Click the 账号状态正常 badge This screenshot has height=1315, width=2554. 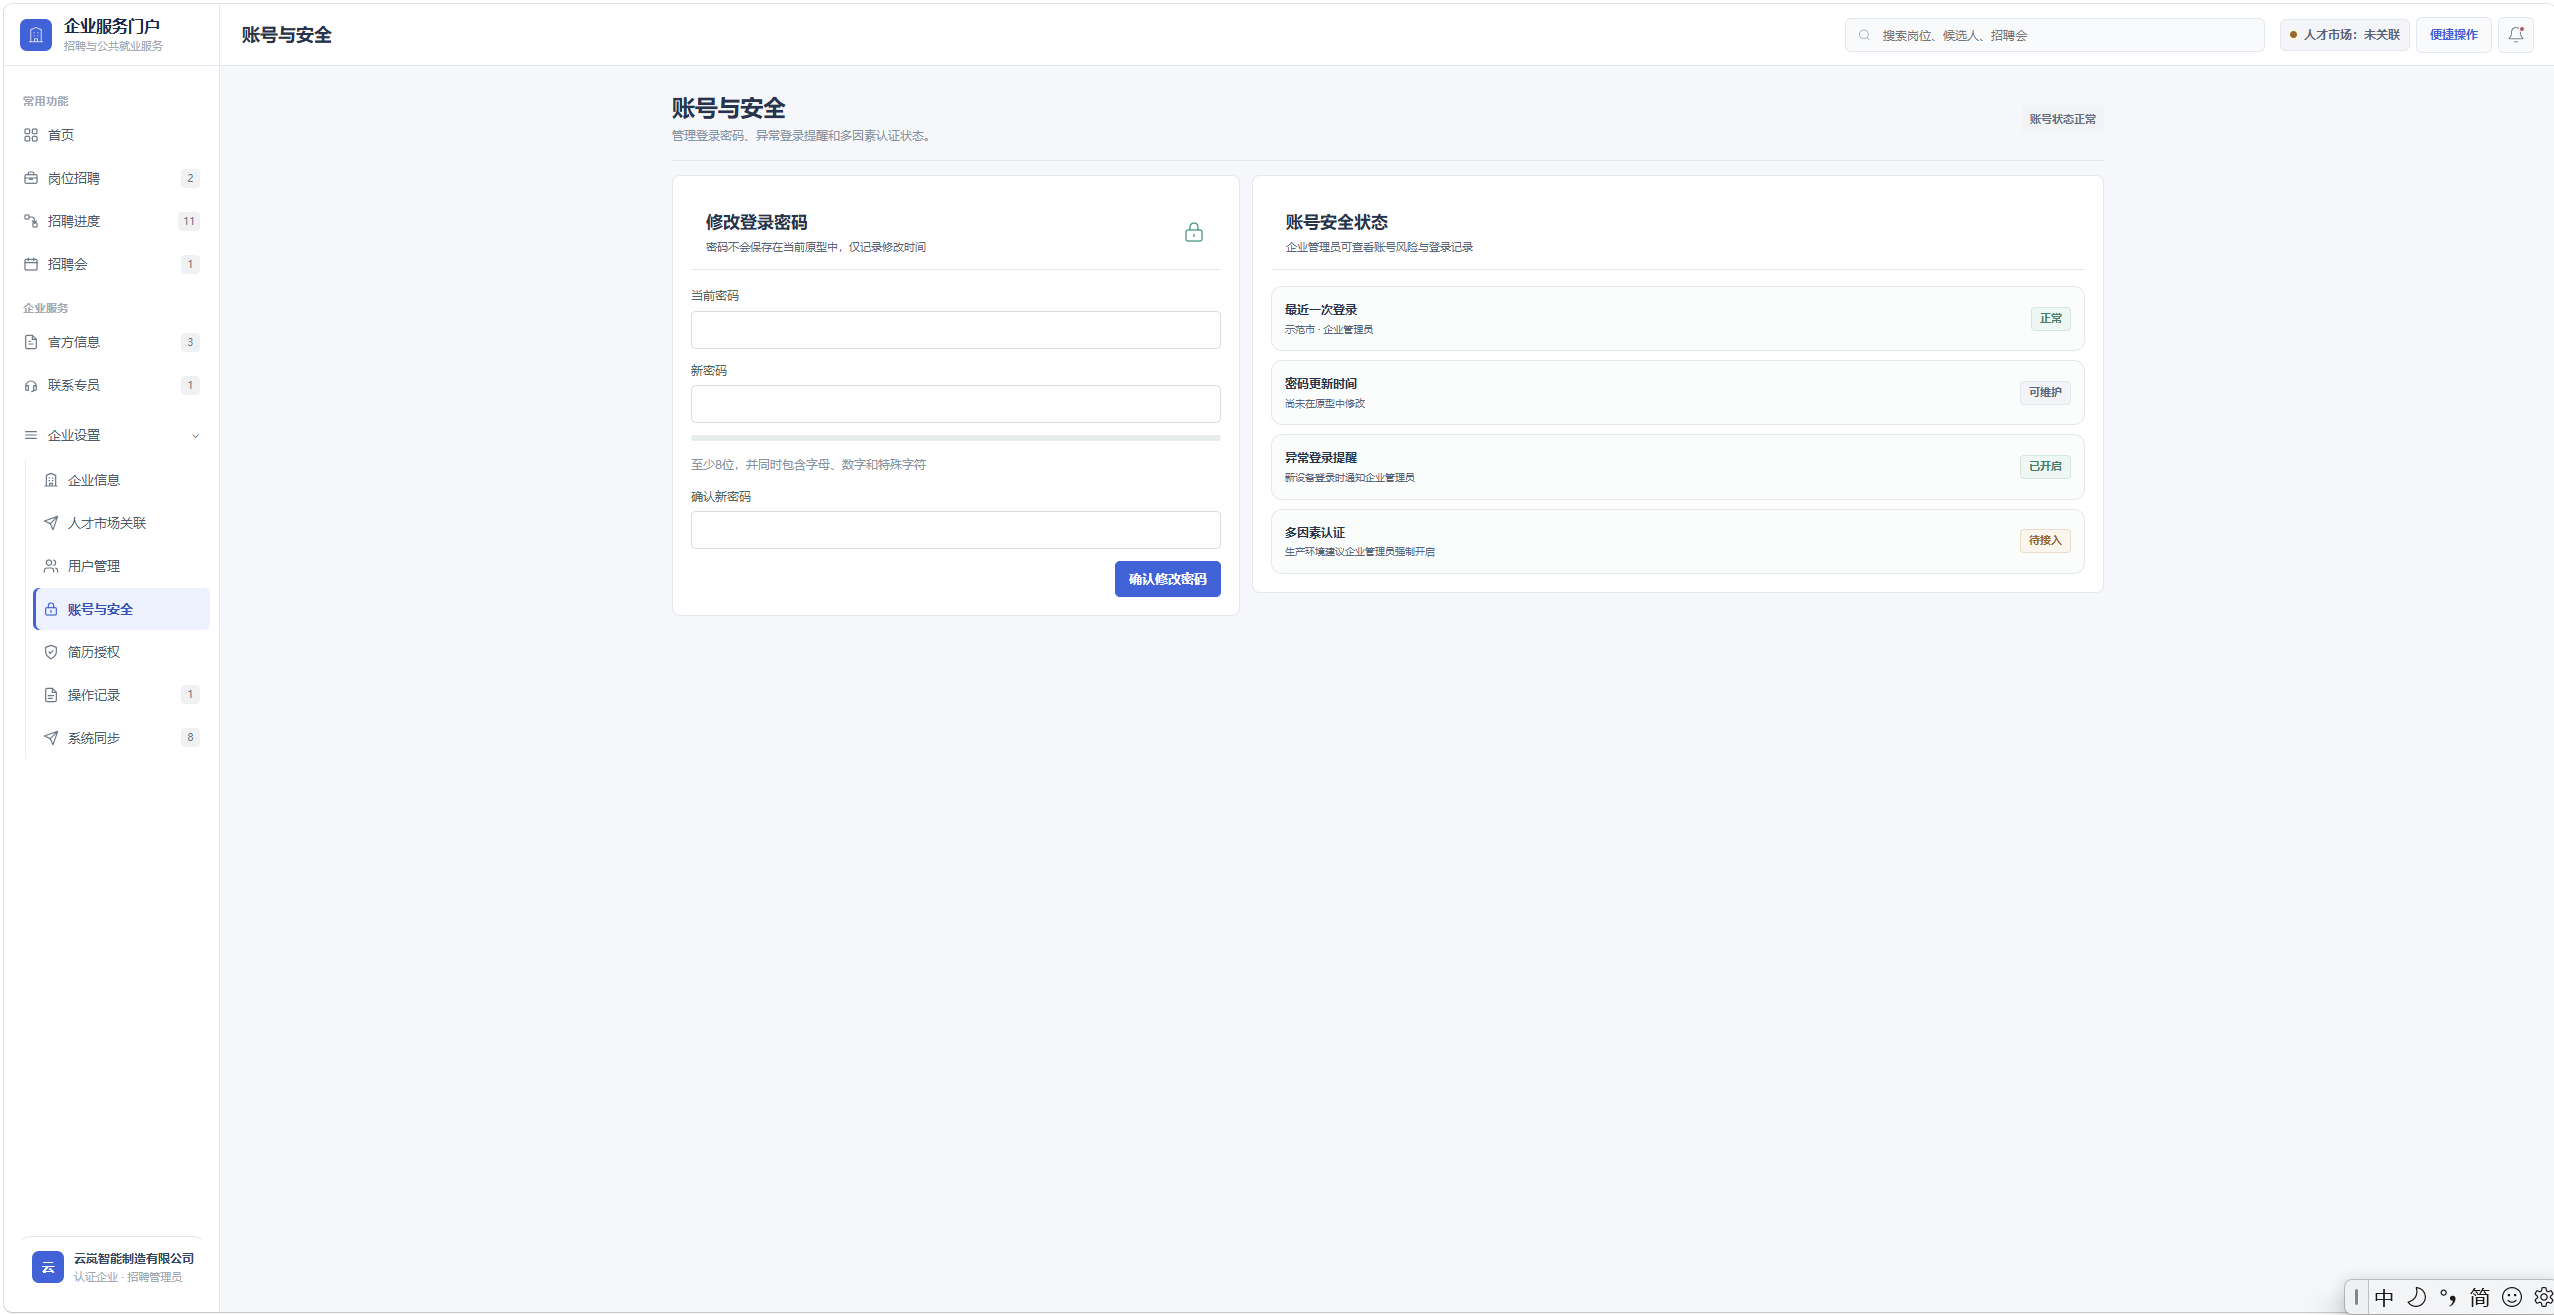[2062, 119]
